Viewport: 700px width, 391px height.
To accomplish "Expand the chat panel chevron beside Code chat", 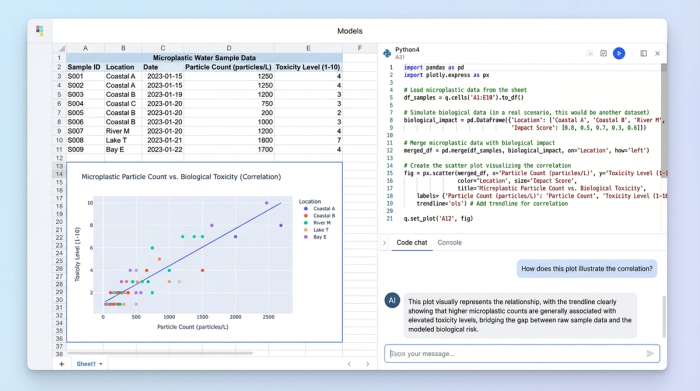I will (x=384, y=243).
